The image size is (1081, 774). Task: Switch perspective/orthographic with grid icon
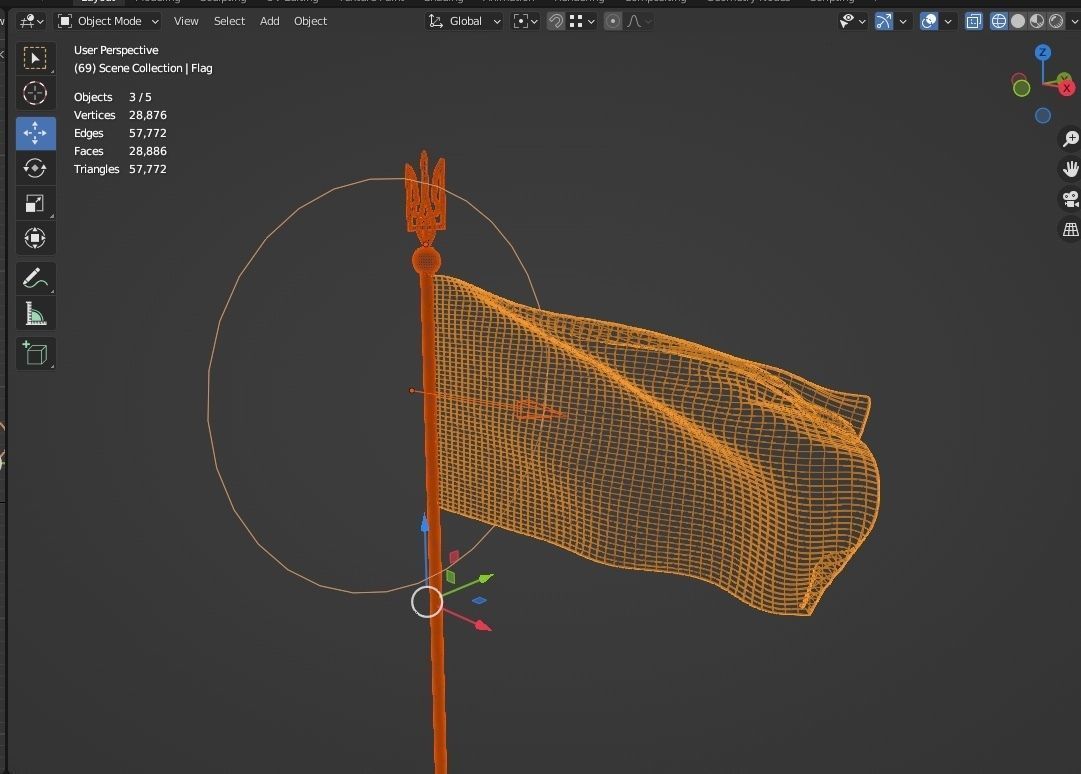[1070, 230]
